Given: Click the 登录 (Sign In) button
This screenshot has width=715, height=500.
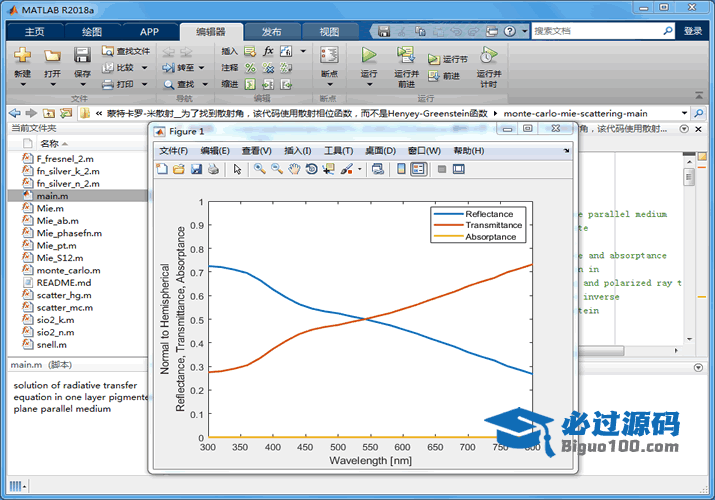Looking at the screenshot, I should [x=693, y=31].
